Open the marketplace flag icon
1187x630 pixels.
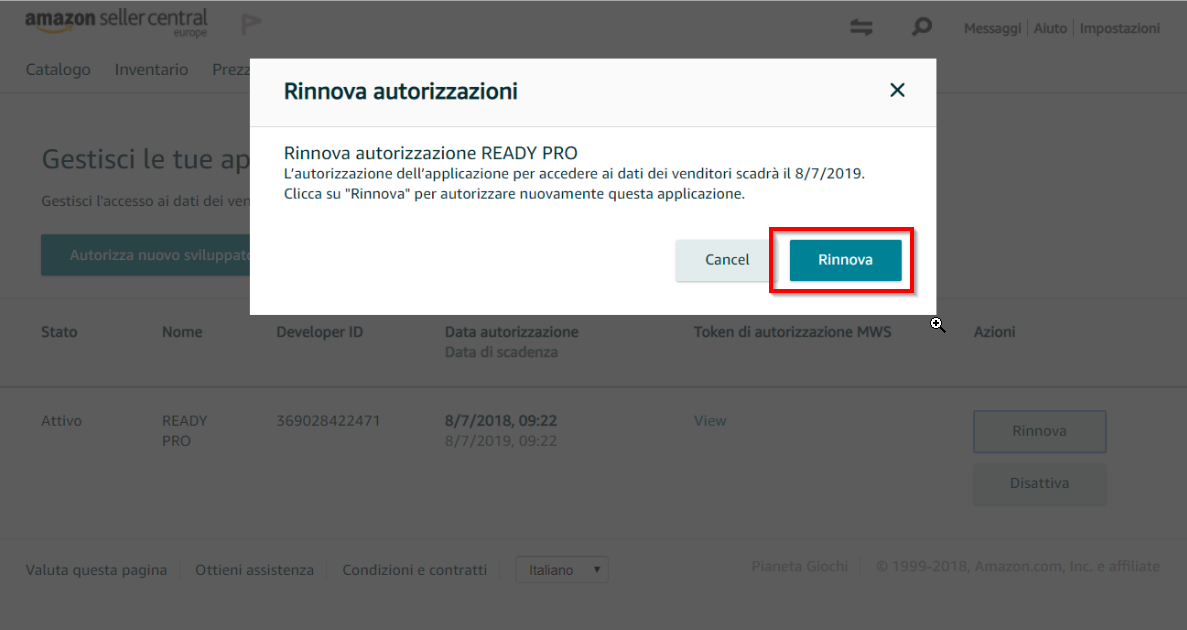coord(251,24)
